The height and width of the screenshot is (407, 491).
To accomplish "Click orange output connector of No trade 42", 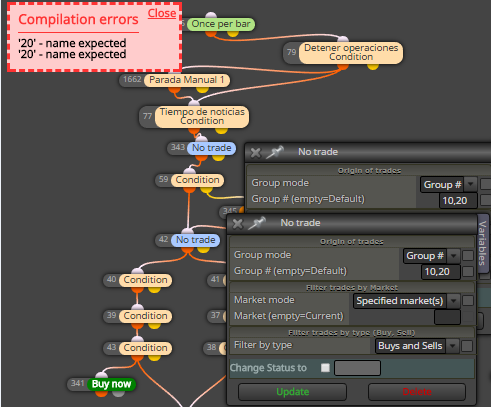I will (187, 249).
